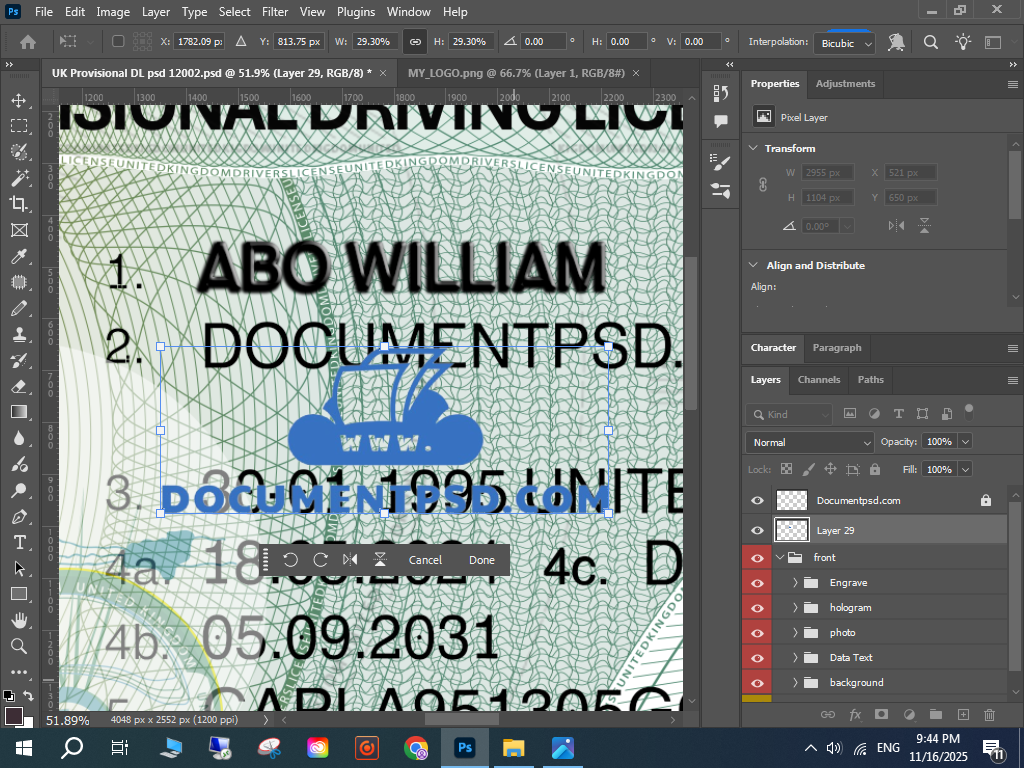Viewport: 1024px width, 768px height.
Task: Click the rotate counterclockwise icon in transform bar
Action: tap(290, 560)
